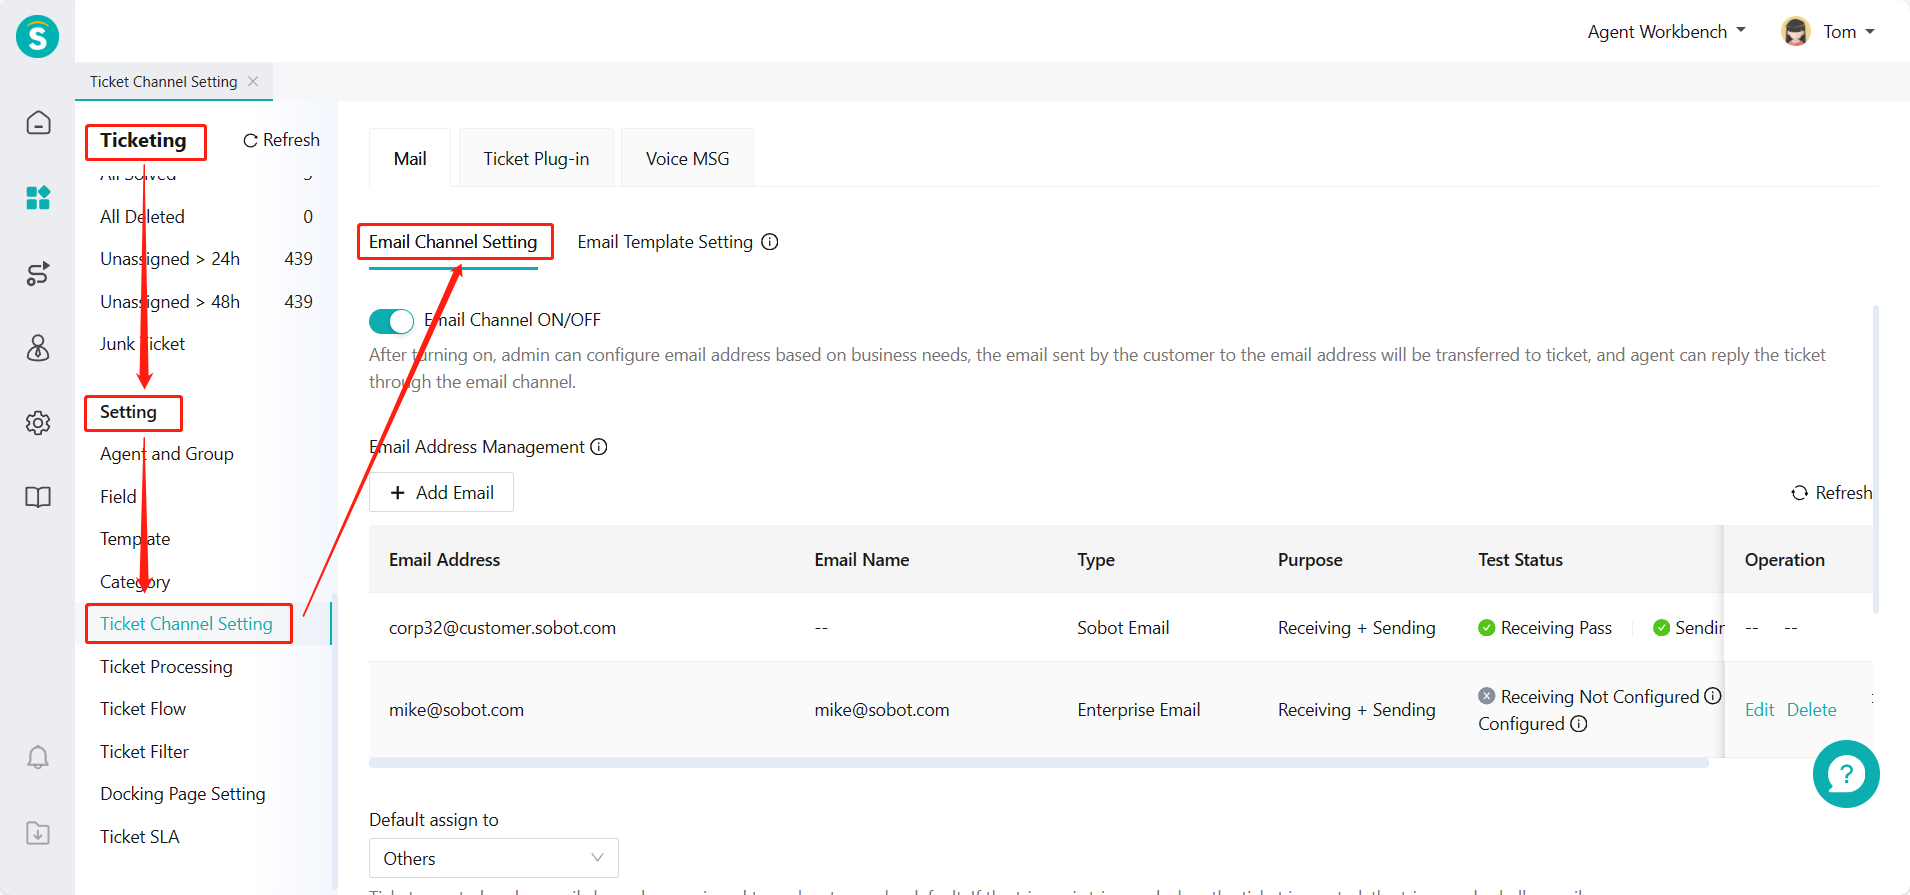Open the routing flow sidebar icon
Image resolution: width=1910 pixels, height=895 pixels.
38,273
